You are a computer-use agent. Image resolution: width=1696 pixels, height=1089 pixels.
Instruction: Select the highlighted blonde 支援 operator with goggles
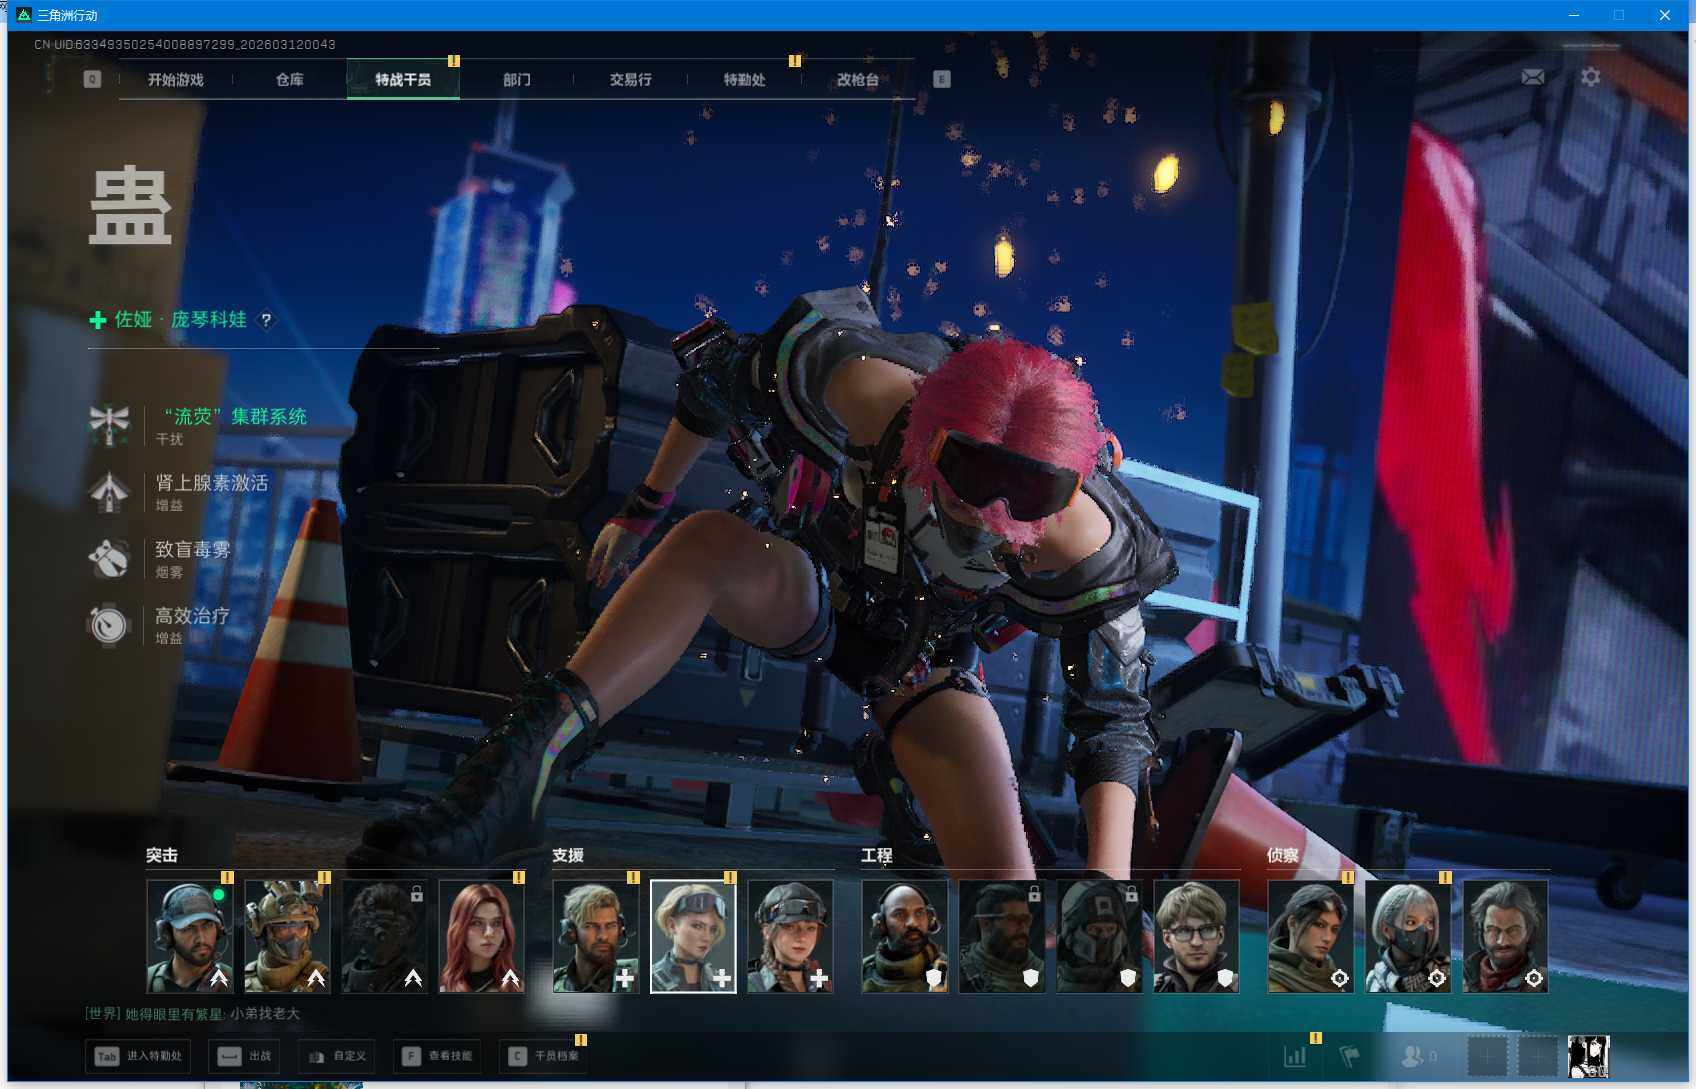(693, 936)
